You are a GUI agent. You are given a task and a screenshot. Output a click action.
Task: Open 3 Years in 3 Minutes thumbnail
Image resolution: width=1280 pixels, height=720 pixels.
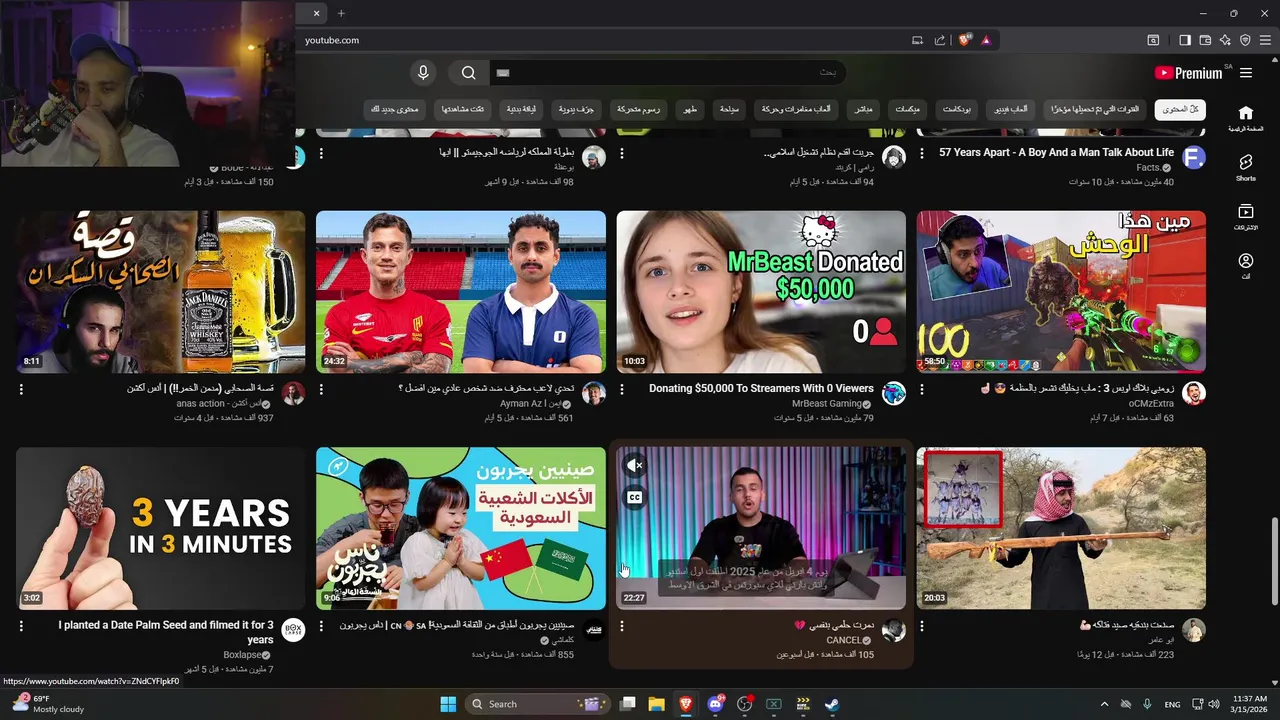click(x=160, y=528)
